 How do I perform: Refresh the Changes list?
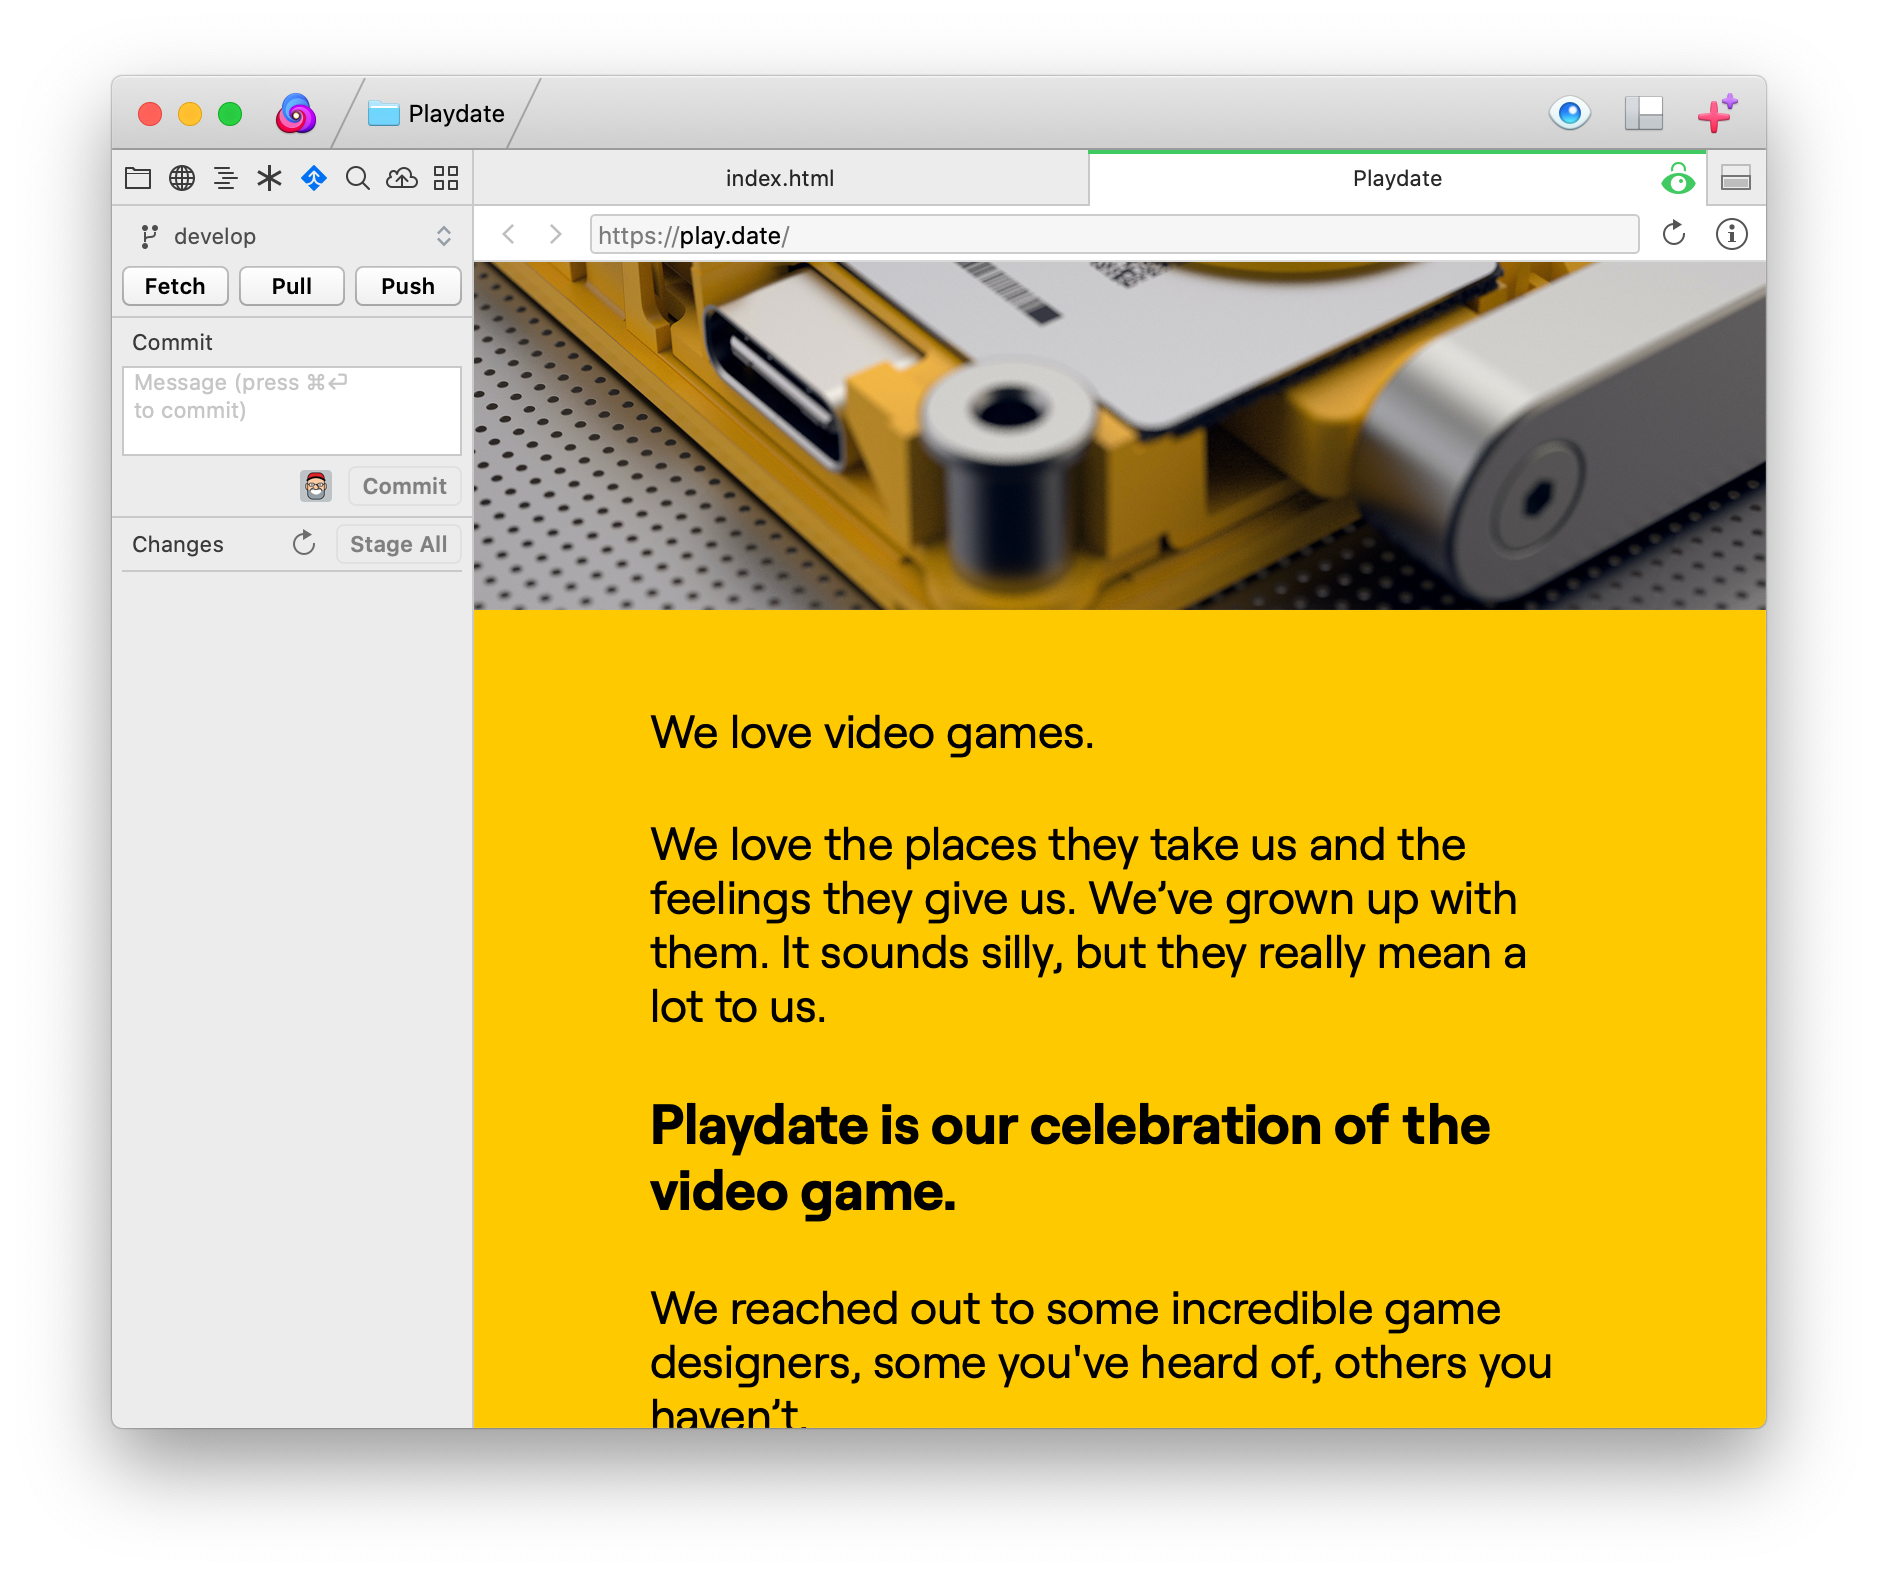pyautogui.click(x=304, y=543)
